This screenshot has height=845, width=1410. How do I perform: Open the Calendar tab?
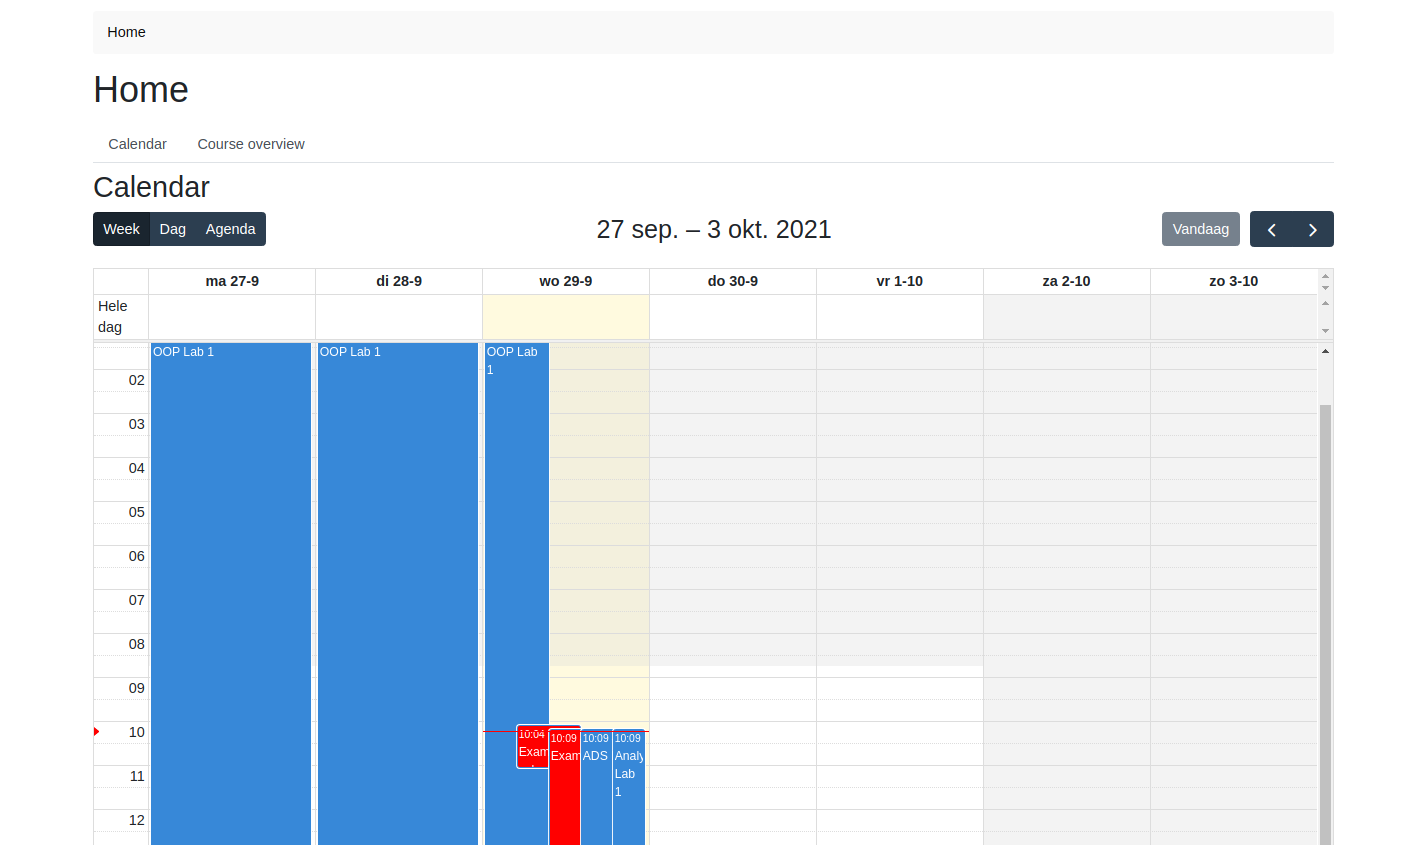[137, 144]
